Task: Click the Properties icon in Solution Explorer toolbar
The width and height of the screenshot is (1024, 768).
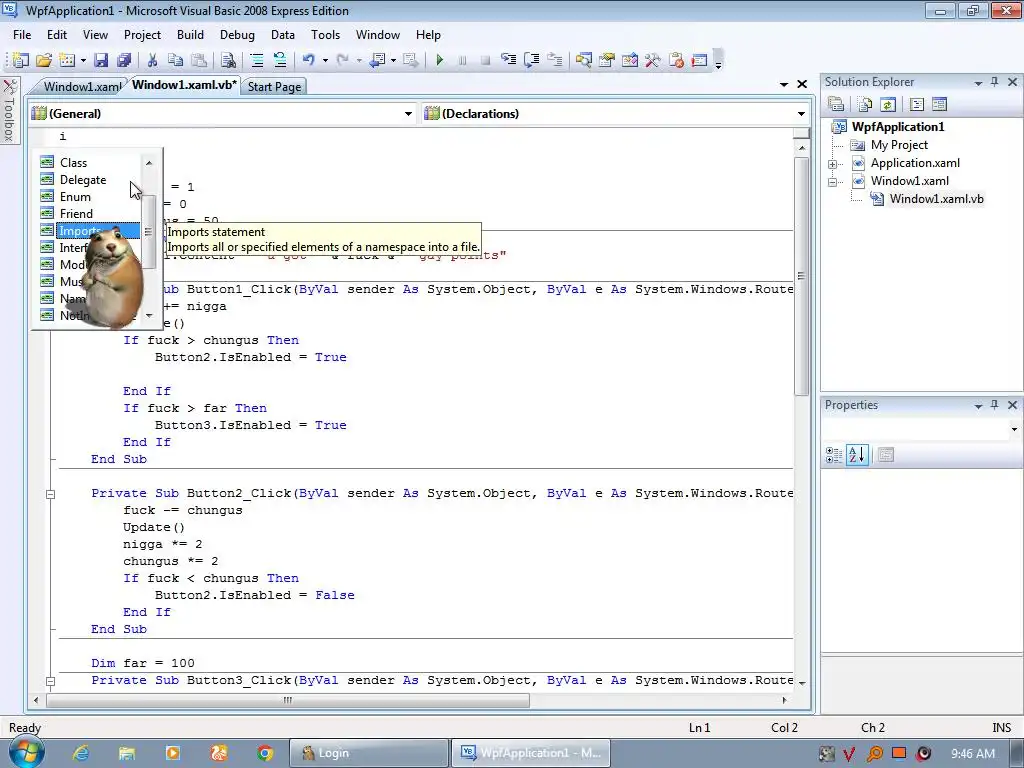Action: point(836,104)
